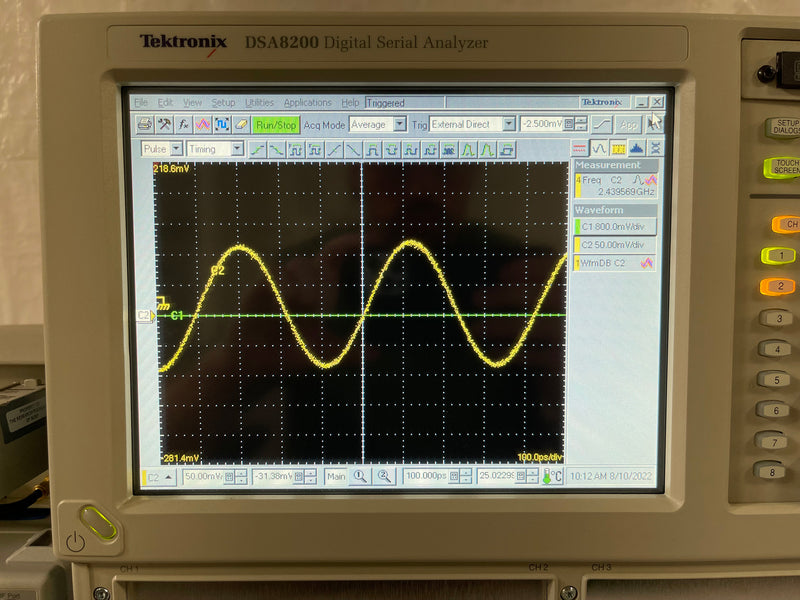The image size is (800, 600).
Task: Select the last measurement icon in the row
Action: [507, 149]
